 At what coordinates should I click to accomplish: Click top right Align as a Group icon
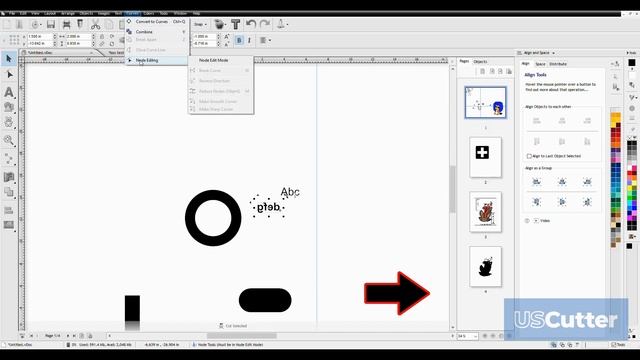coord(587,182)
